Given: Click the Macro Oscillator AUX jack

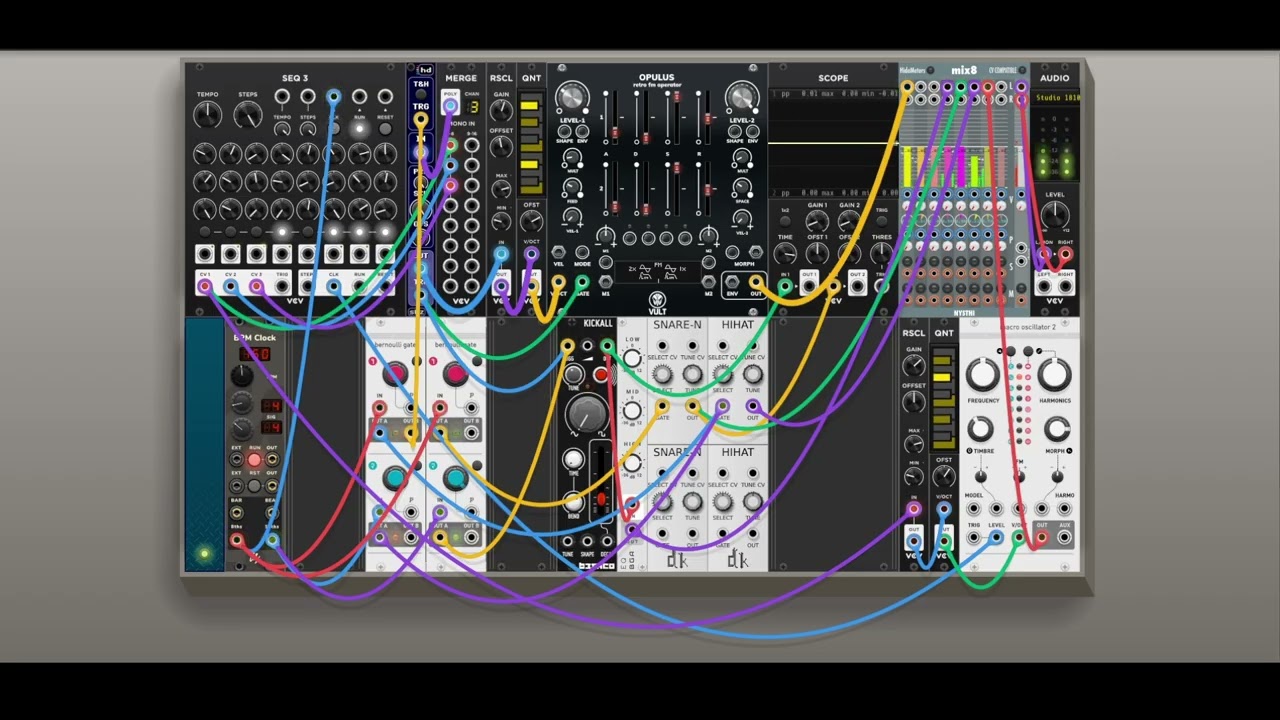Looking at the screenshot, I should pyautogui.click(x=1064, y=538).
